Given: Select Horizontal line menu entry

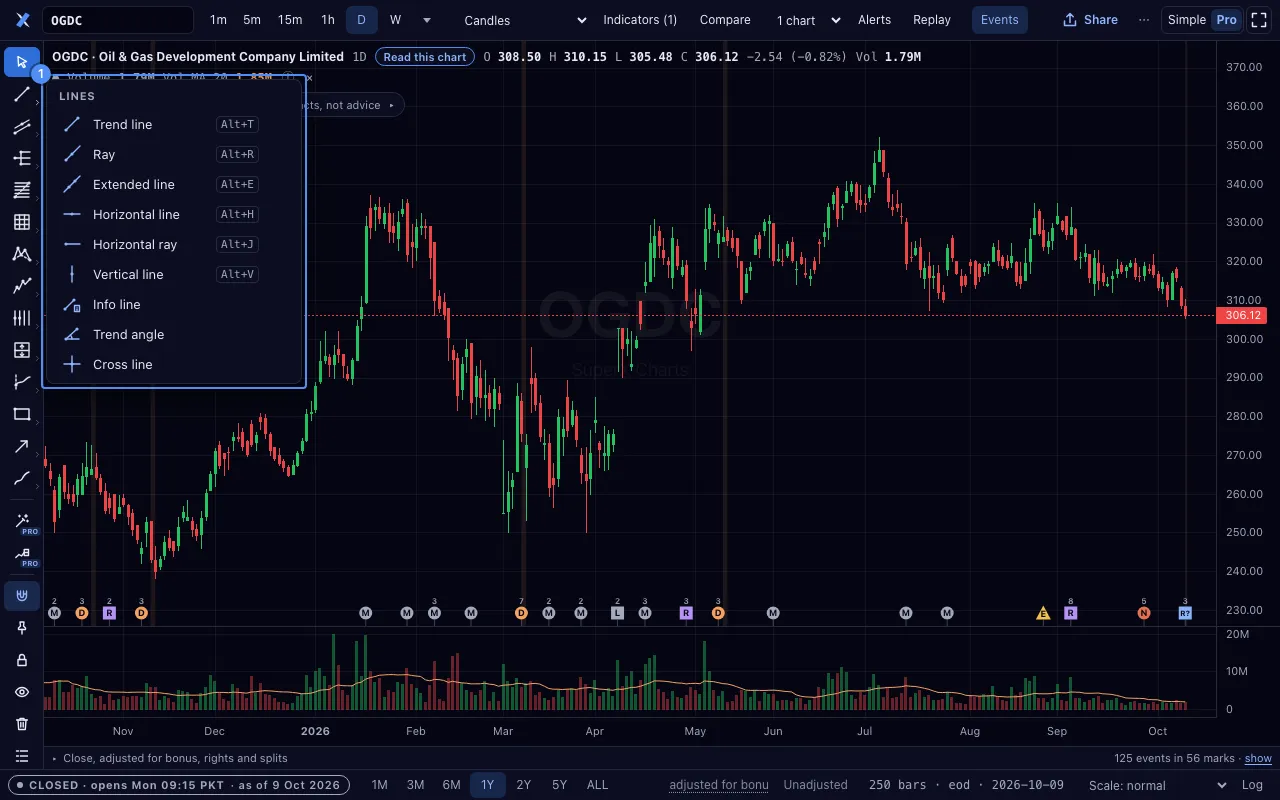Looking at the screenshot, I should coord(174,214).
